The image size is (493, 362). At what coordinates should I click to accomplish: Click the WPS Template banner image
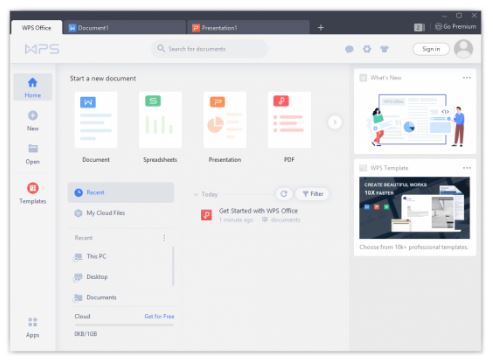coord(415,208)
